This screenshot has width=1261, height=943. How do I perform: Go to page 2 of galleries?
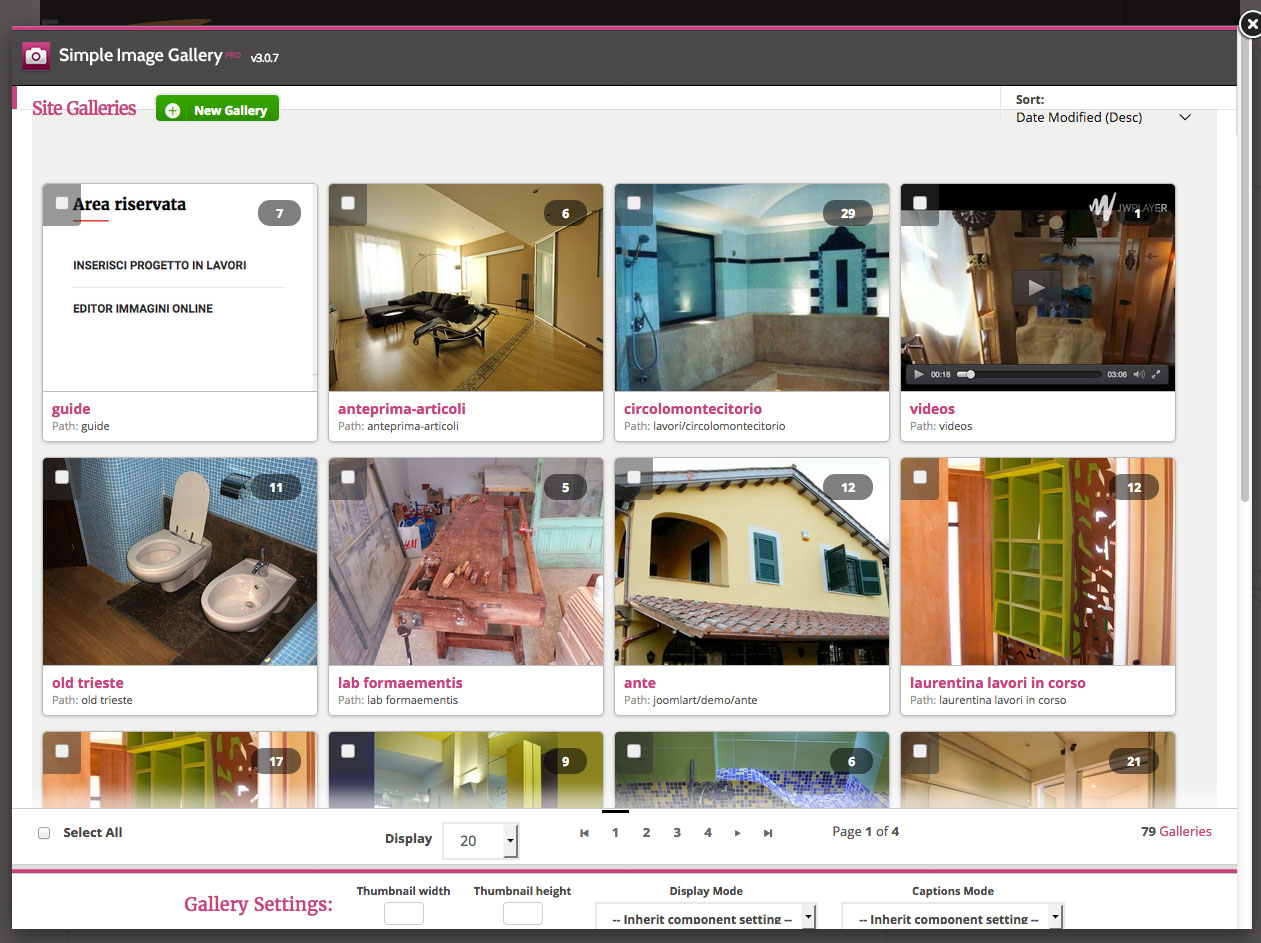646,833
